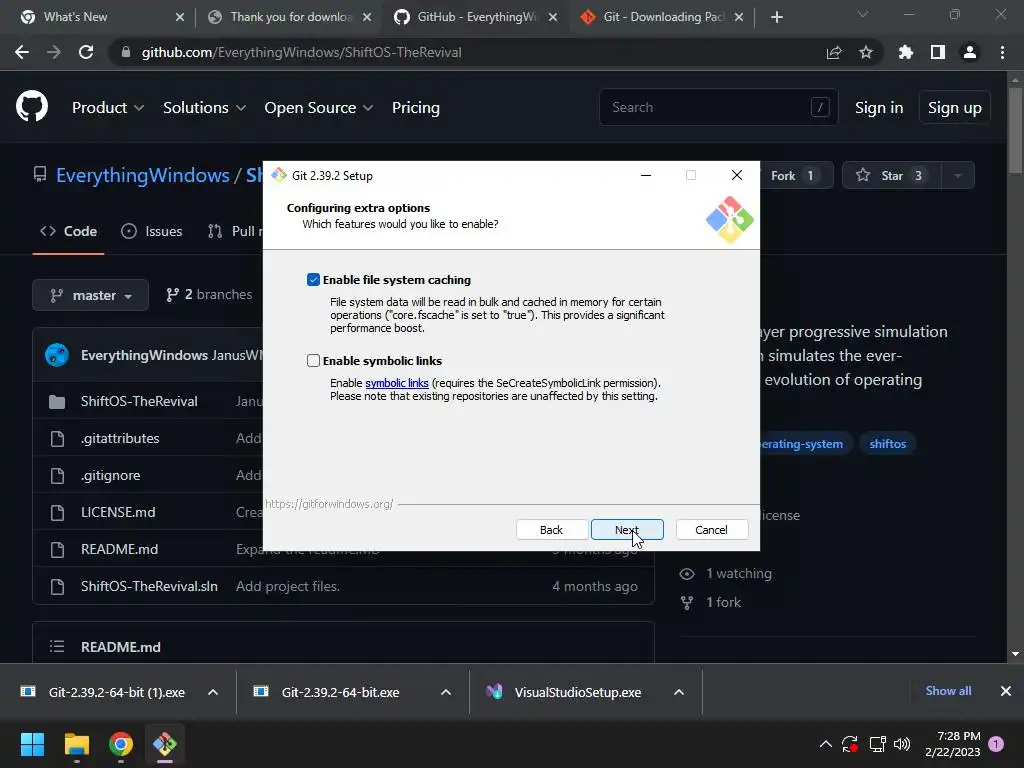Cancel the Git Setup installer
The width and height of the screenshot is (1024, 768).
[711, 530]
